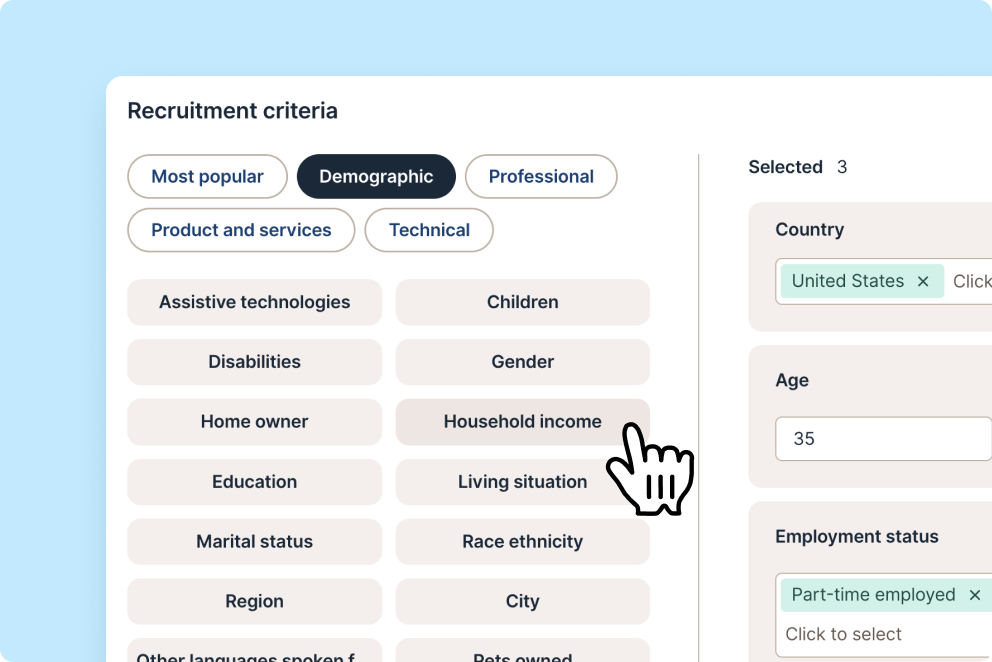The width and height of the screenshot is (992, 662).
Task: Select the Gender criterion
Action: 523,362
